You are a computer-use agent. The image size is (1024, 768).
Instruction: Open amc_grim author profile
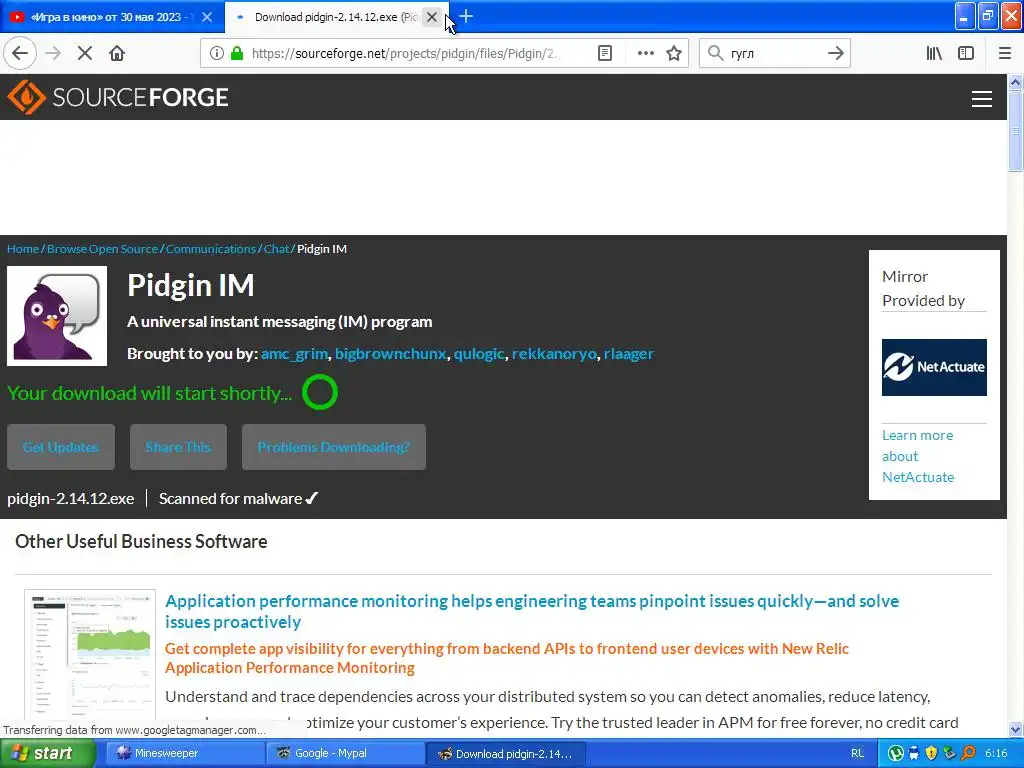pos(295,354)
